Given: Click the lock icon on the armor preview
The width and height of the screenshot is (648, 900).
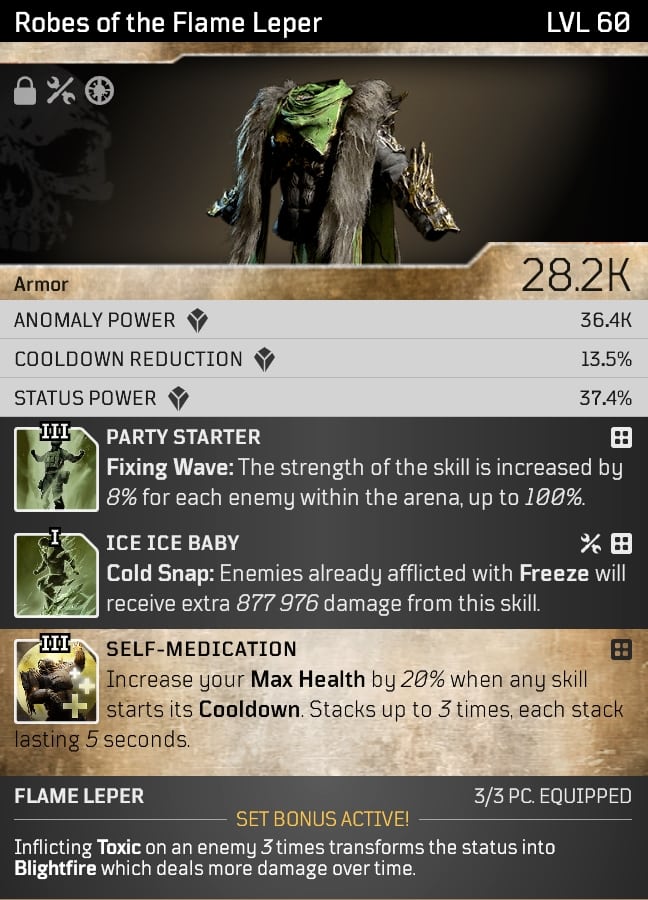Looking at the screenshot, I should (25, 91).
